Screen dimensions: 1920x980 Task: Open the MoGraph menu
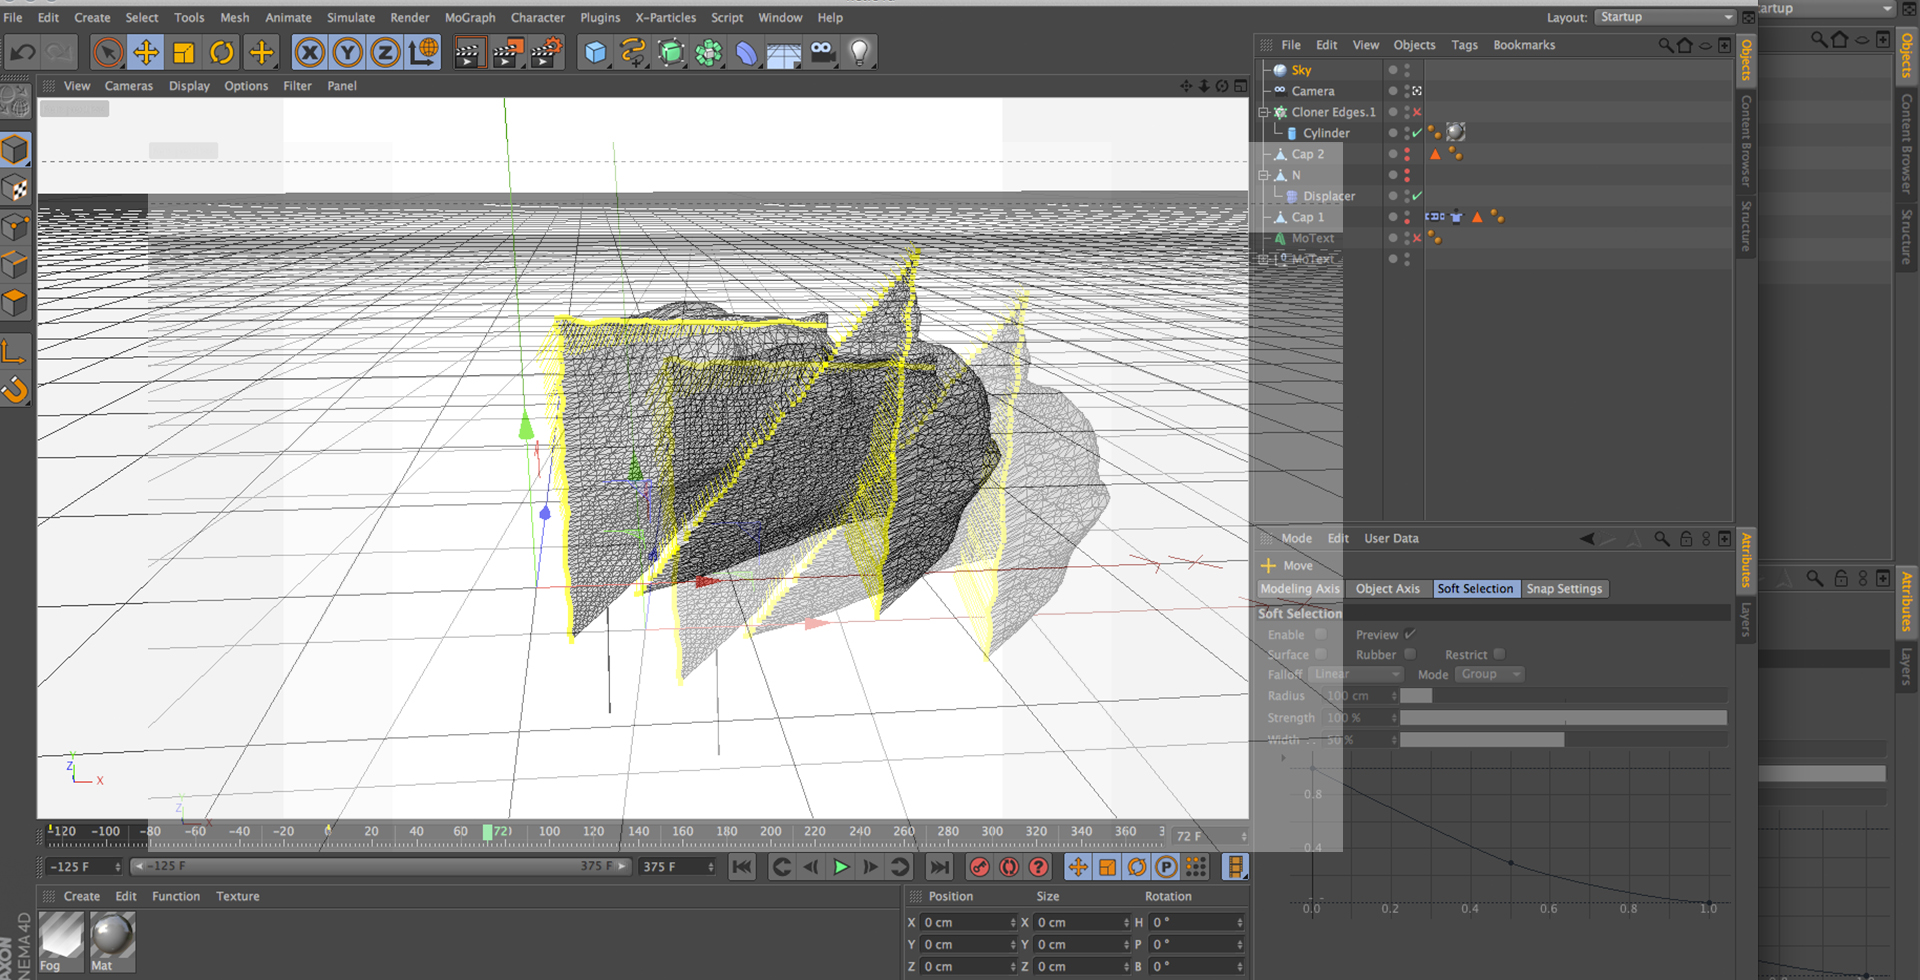(x=469, y=17)
